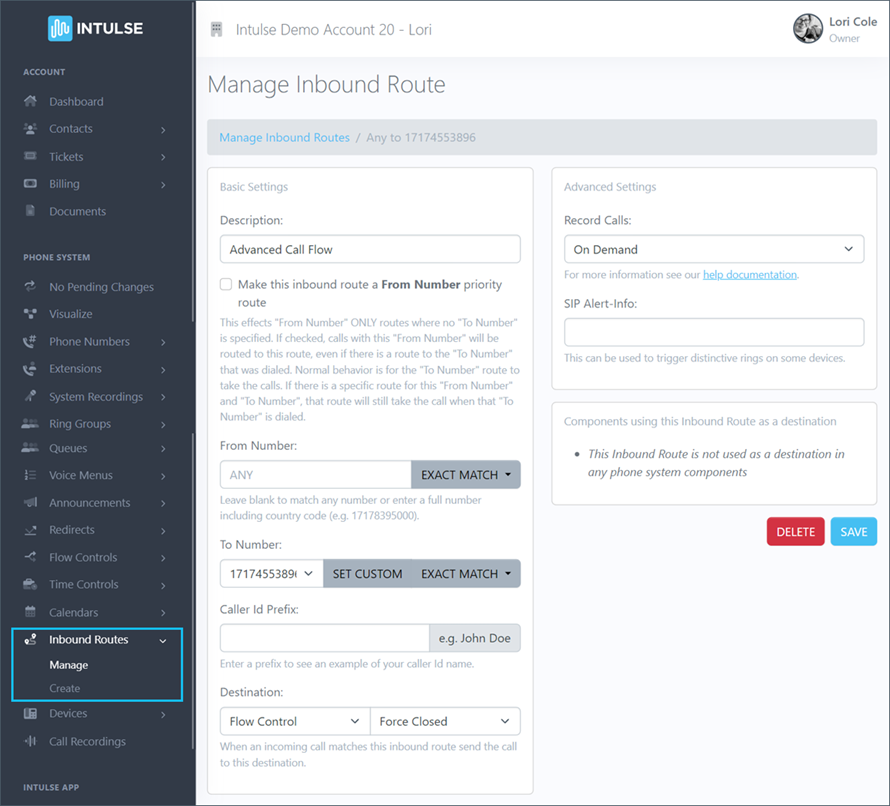Click the Redirects icon
The width and height of the screenshot is (890, 806).
[x=31, y=530]
